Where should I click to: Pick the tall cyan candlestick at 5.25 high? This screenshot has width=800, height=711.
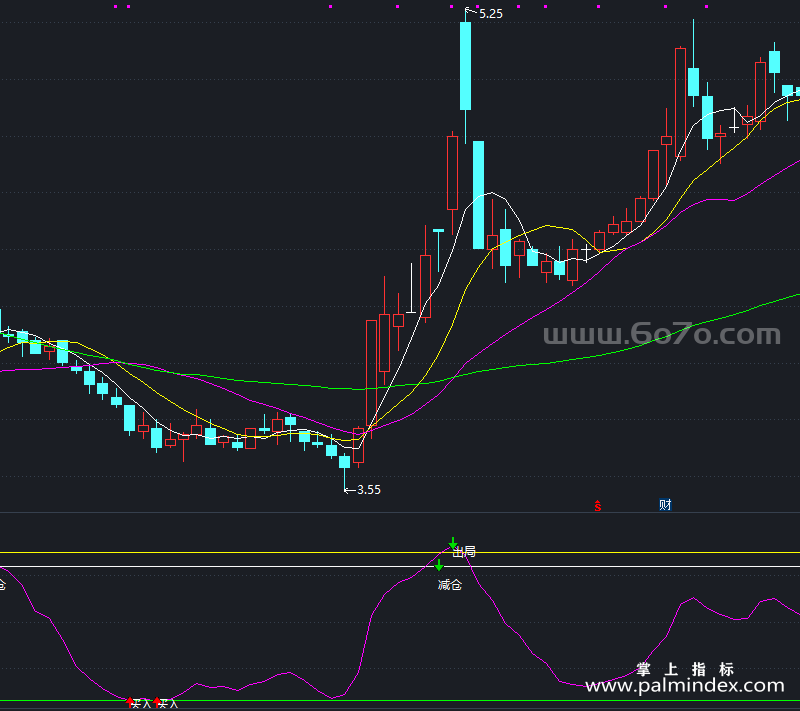tap(465, 66)
